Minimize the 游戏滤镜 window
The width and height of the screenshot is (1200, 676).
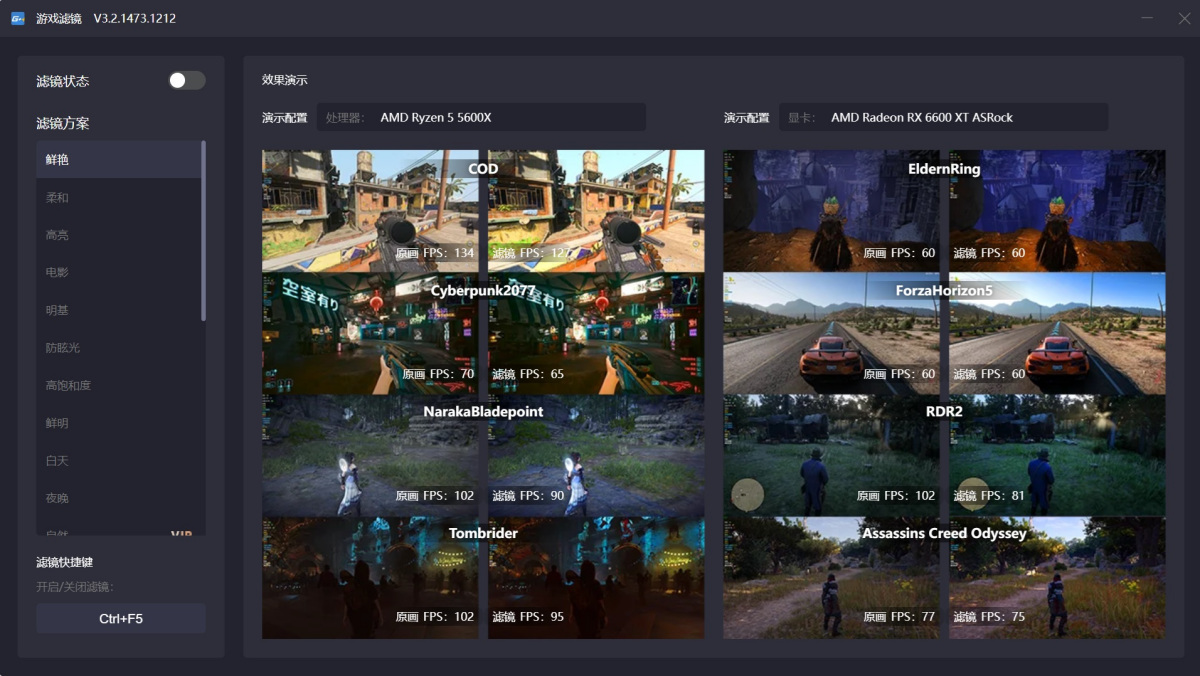click(1146, 19)
